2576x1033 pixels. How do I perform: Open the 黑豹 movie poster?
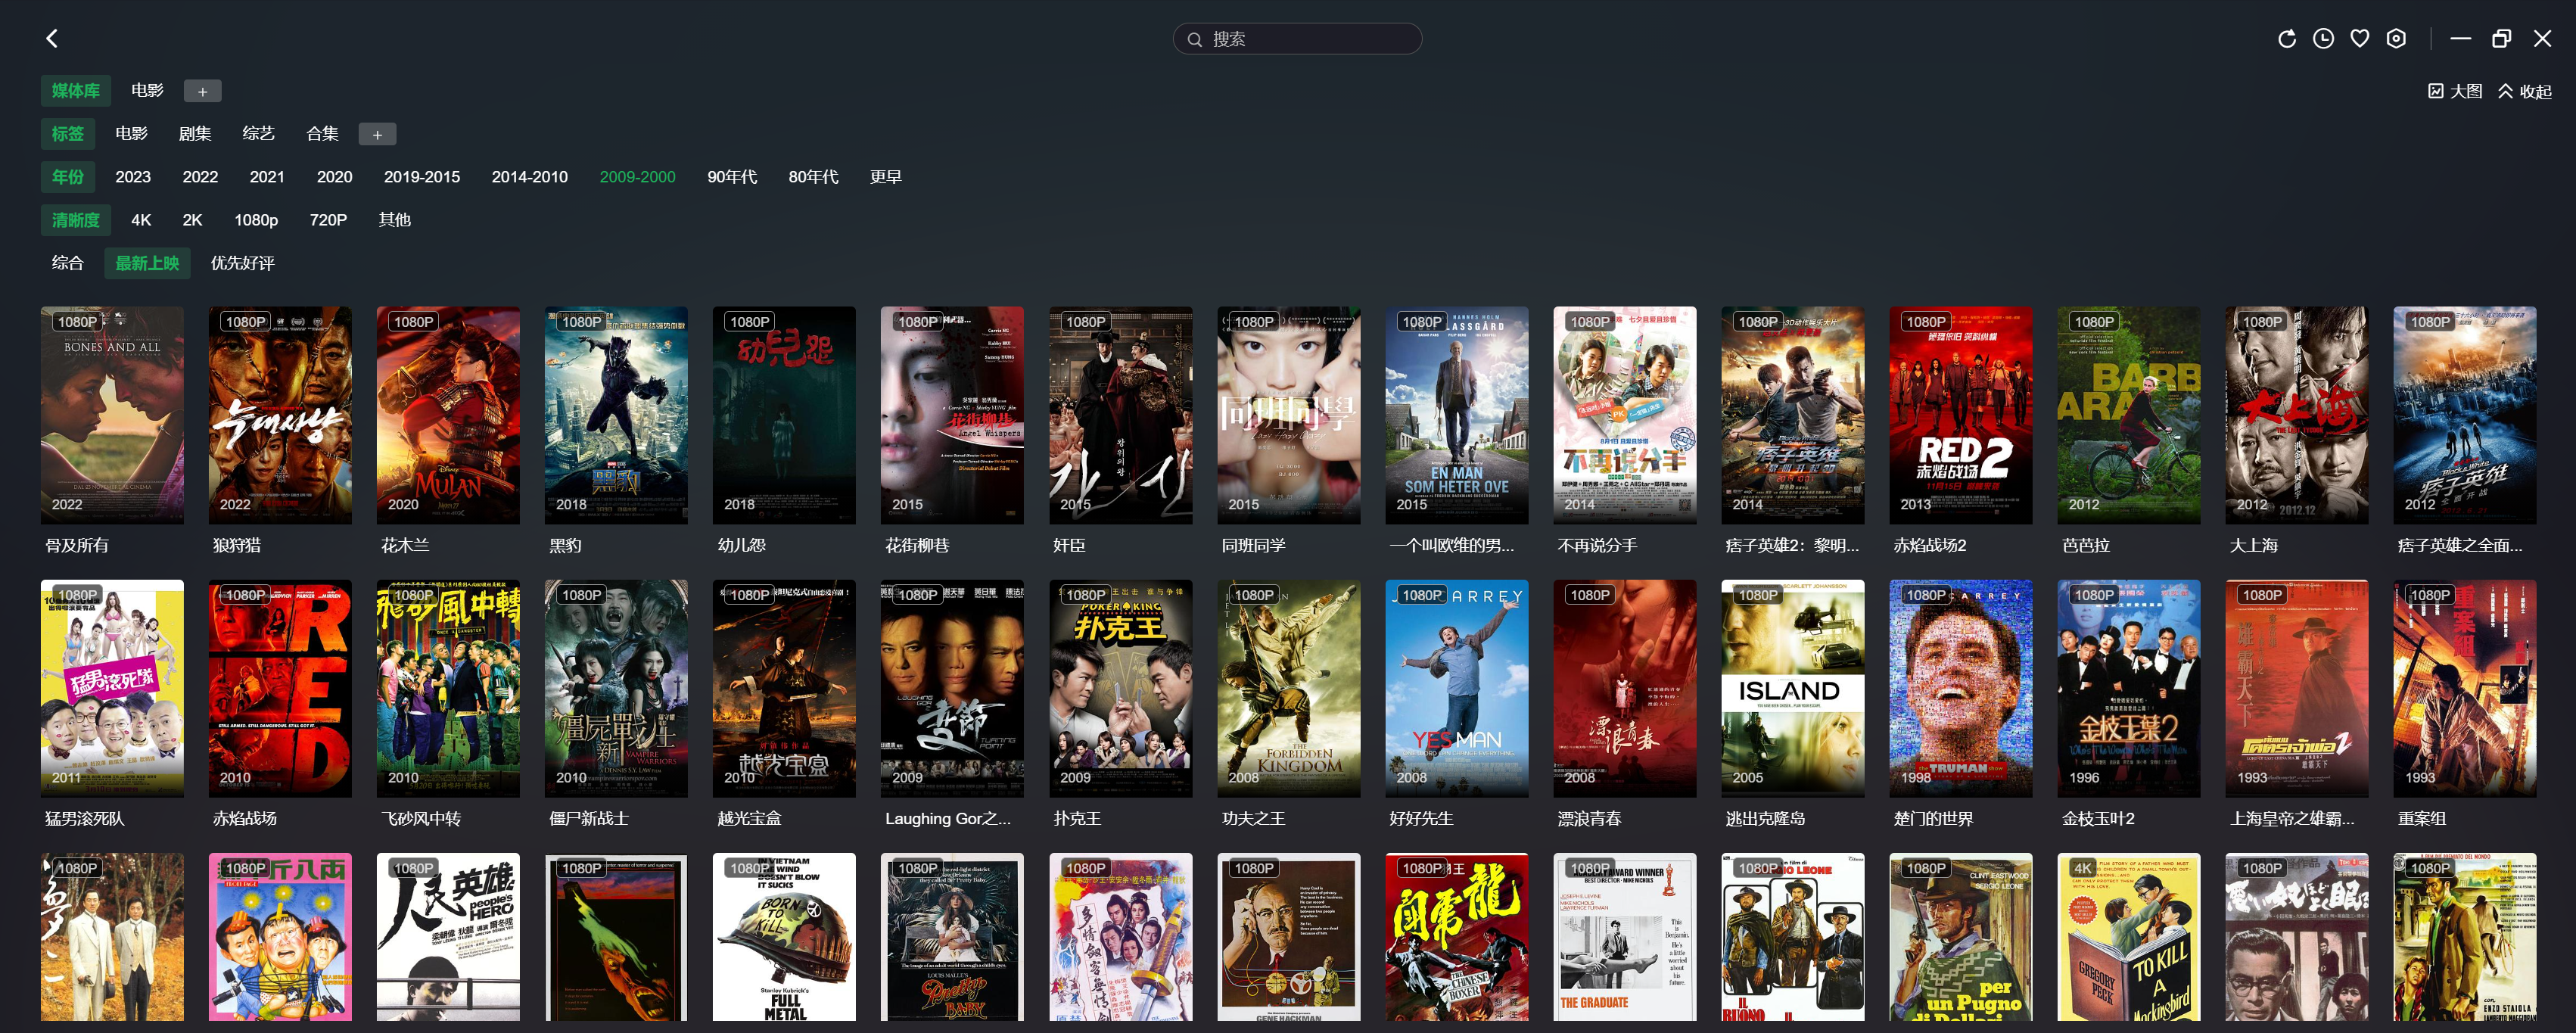click(616, 415)
